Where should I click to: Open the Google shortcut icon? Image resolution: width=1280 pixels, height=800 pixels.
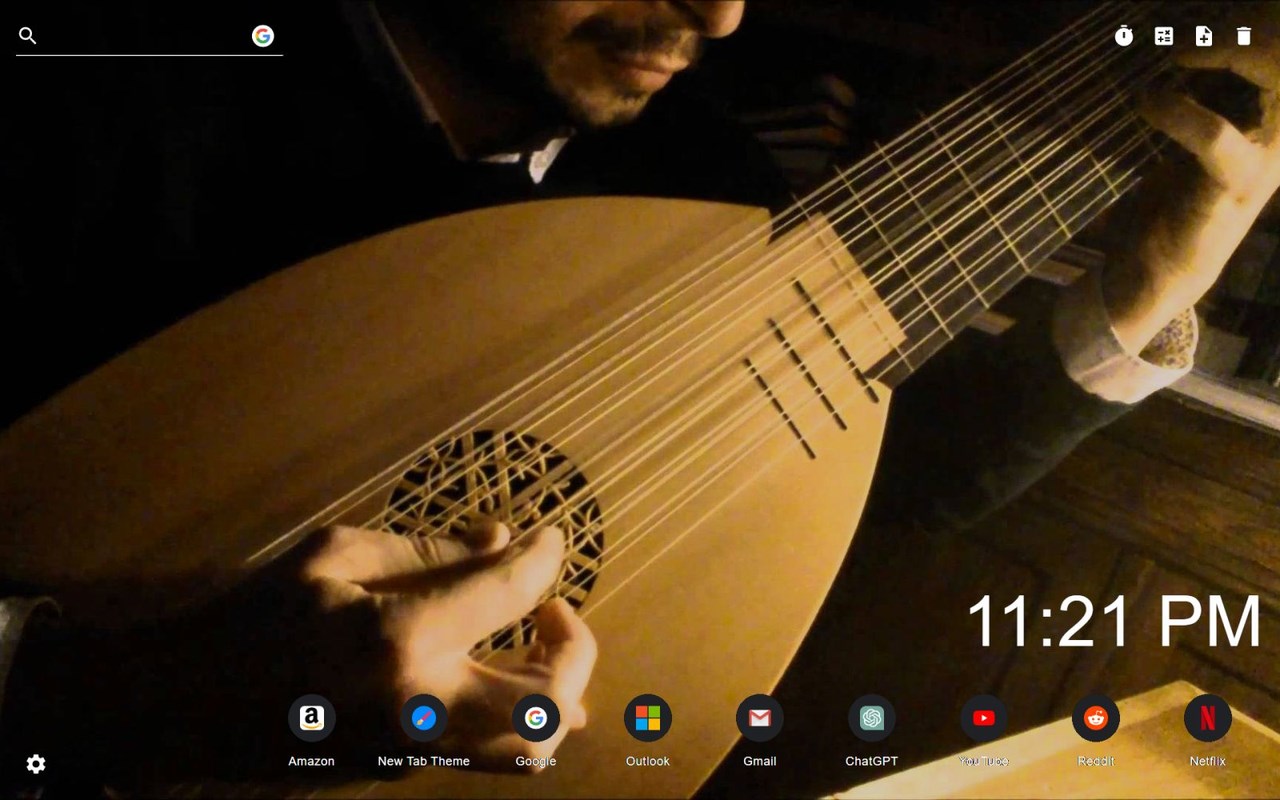click(x=536, y=718)
